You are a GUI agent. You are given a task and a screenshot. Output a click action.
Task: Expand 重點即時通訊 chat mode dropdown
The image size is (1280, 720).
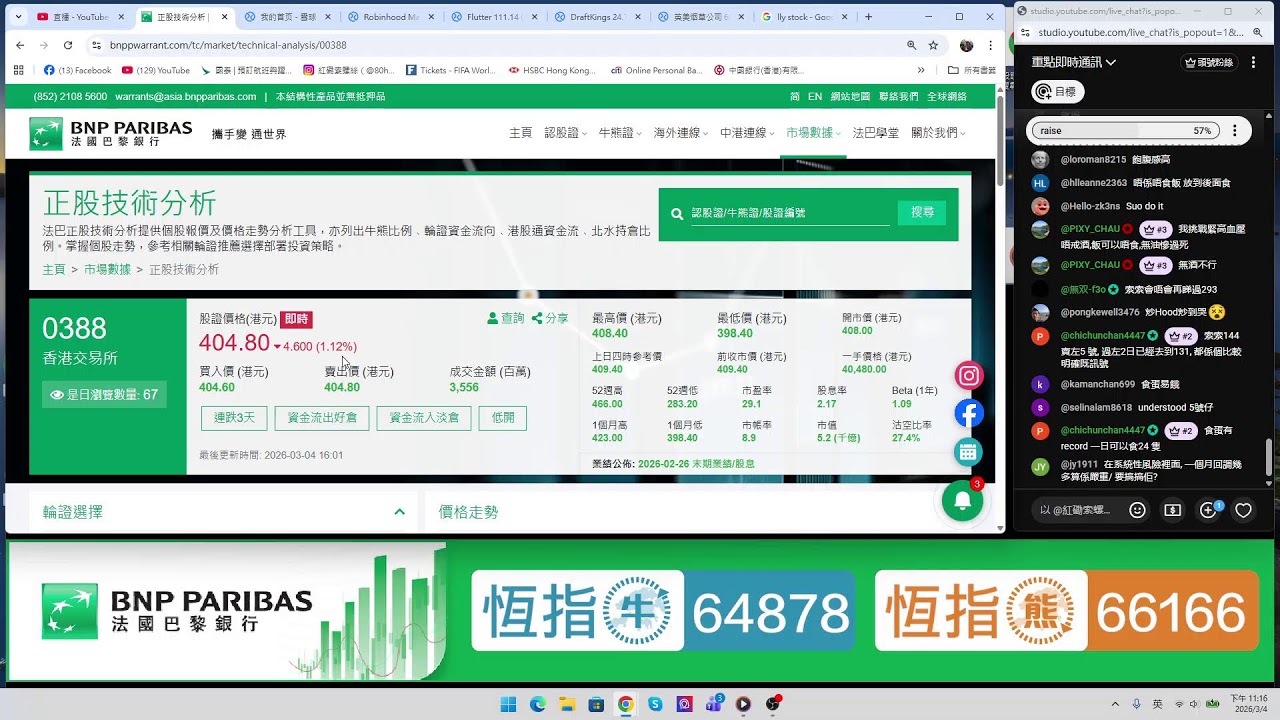pyautogui.click(x=1074, y=62)
